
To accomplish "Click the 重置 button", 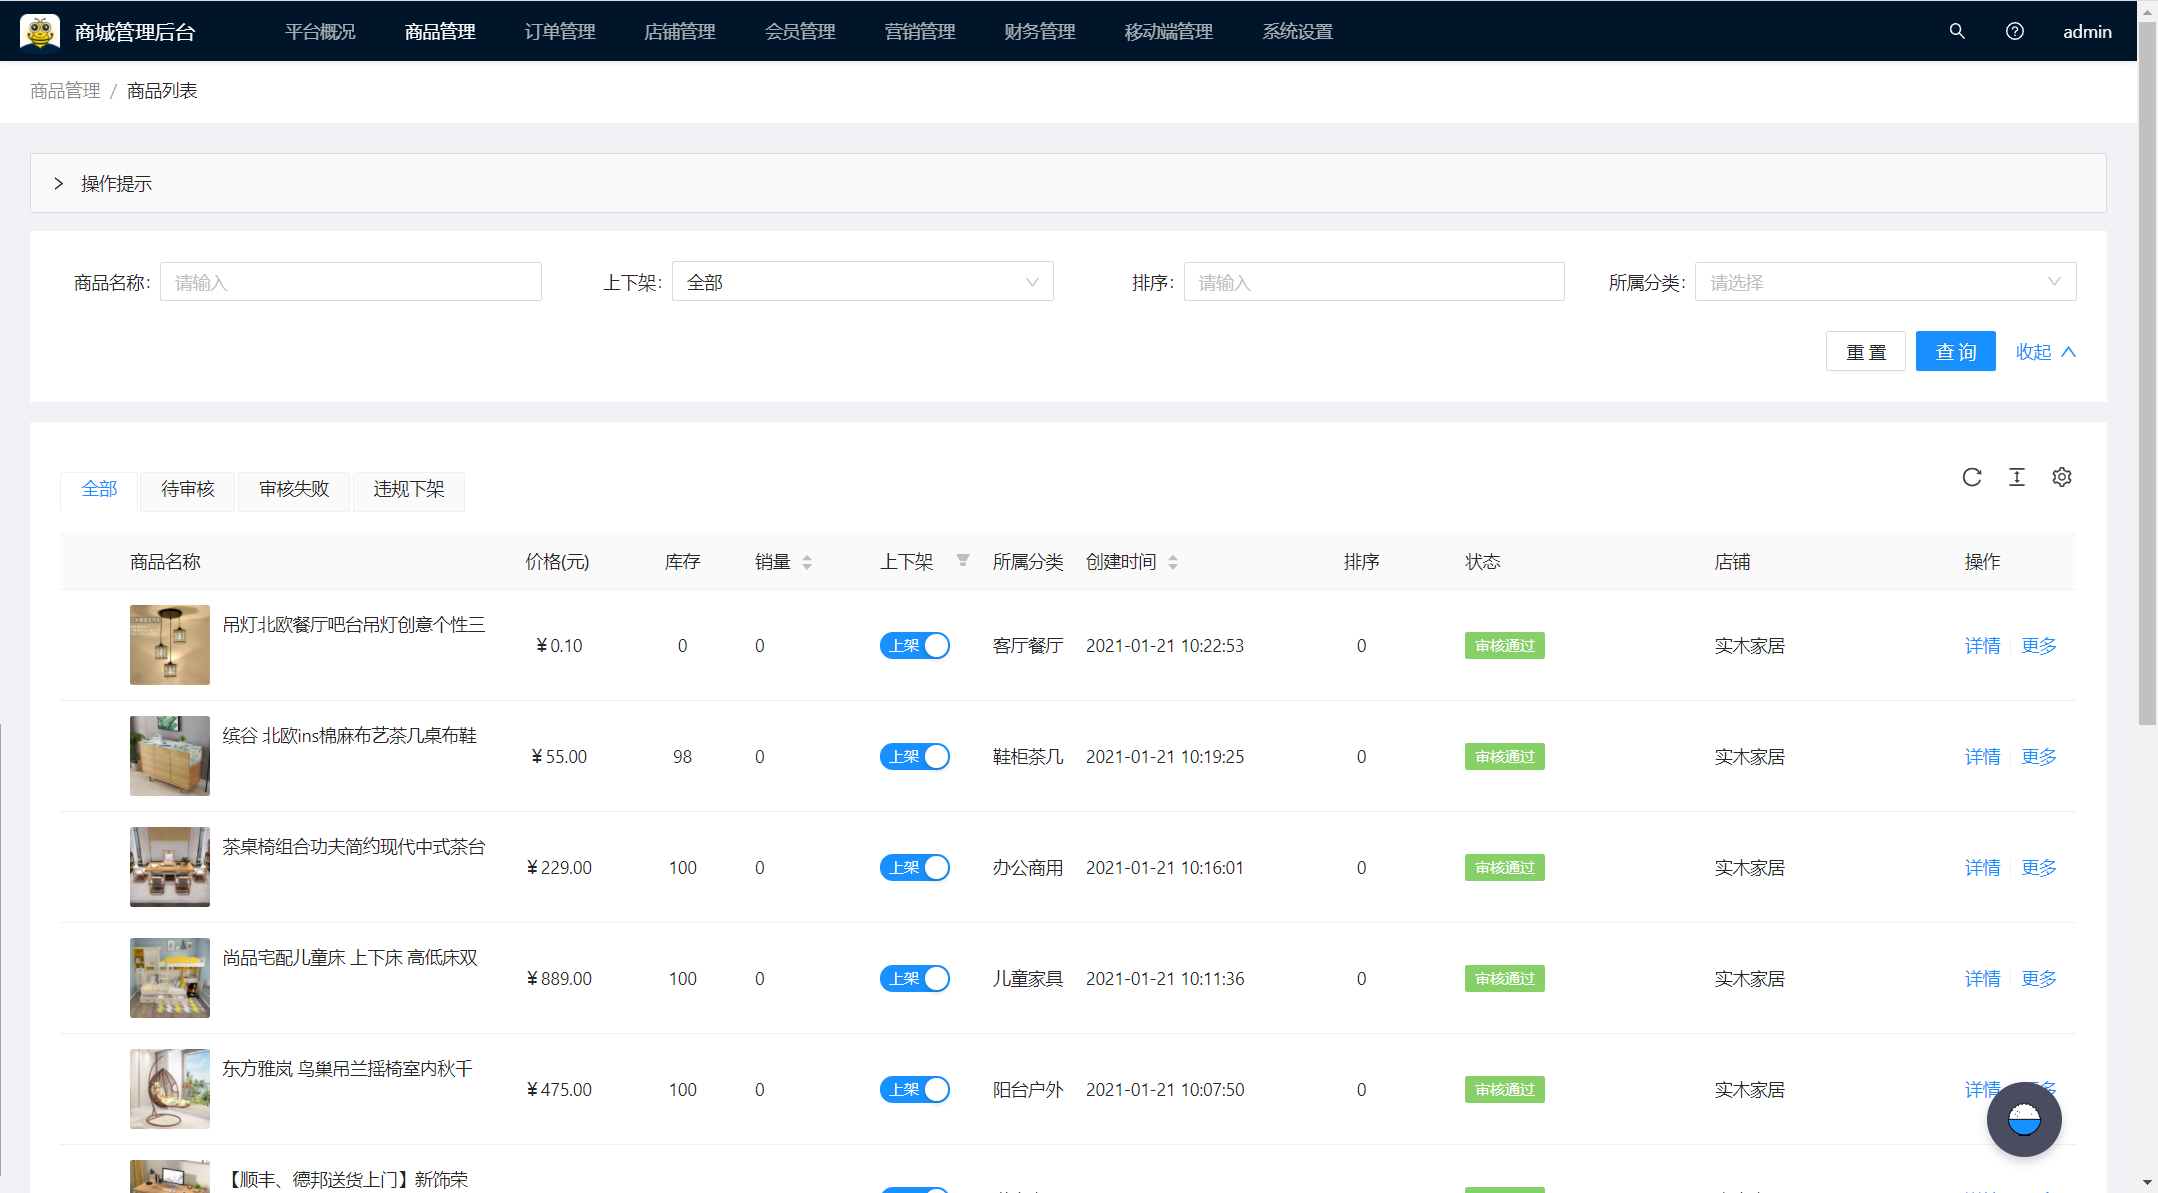I will pos(1865,352).
